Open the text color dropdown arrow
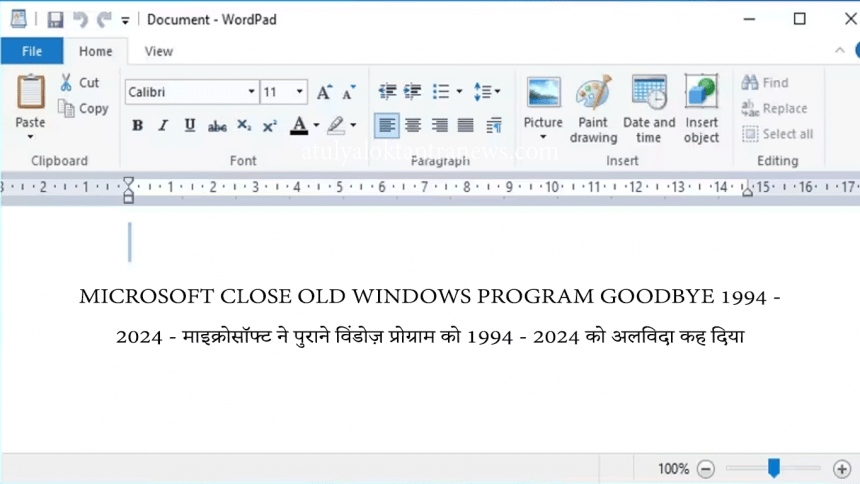 (316, 126)
